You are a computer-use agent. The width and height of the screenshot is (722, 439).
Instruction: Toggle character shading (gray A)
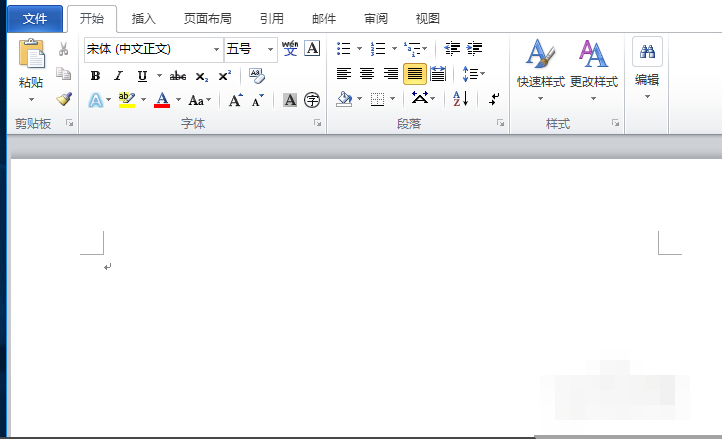tap(290, 100)
